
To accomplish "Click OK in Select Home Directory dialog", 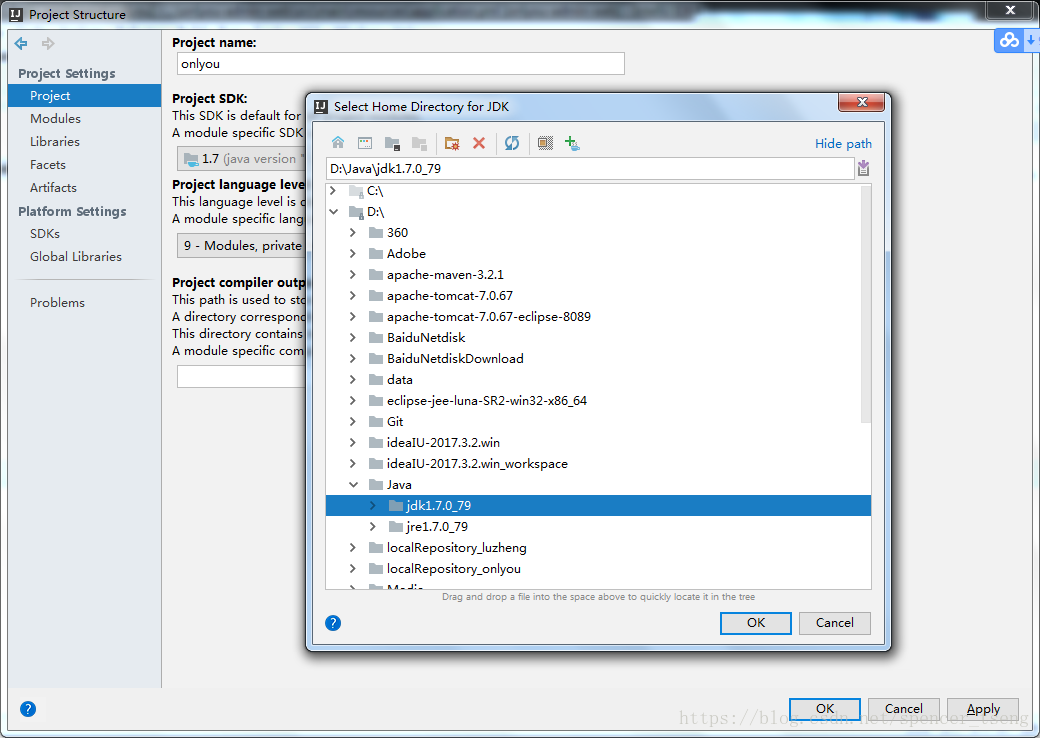I will 755,623.
